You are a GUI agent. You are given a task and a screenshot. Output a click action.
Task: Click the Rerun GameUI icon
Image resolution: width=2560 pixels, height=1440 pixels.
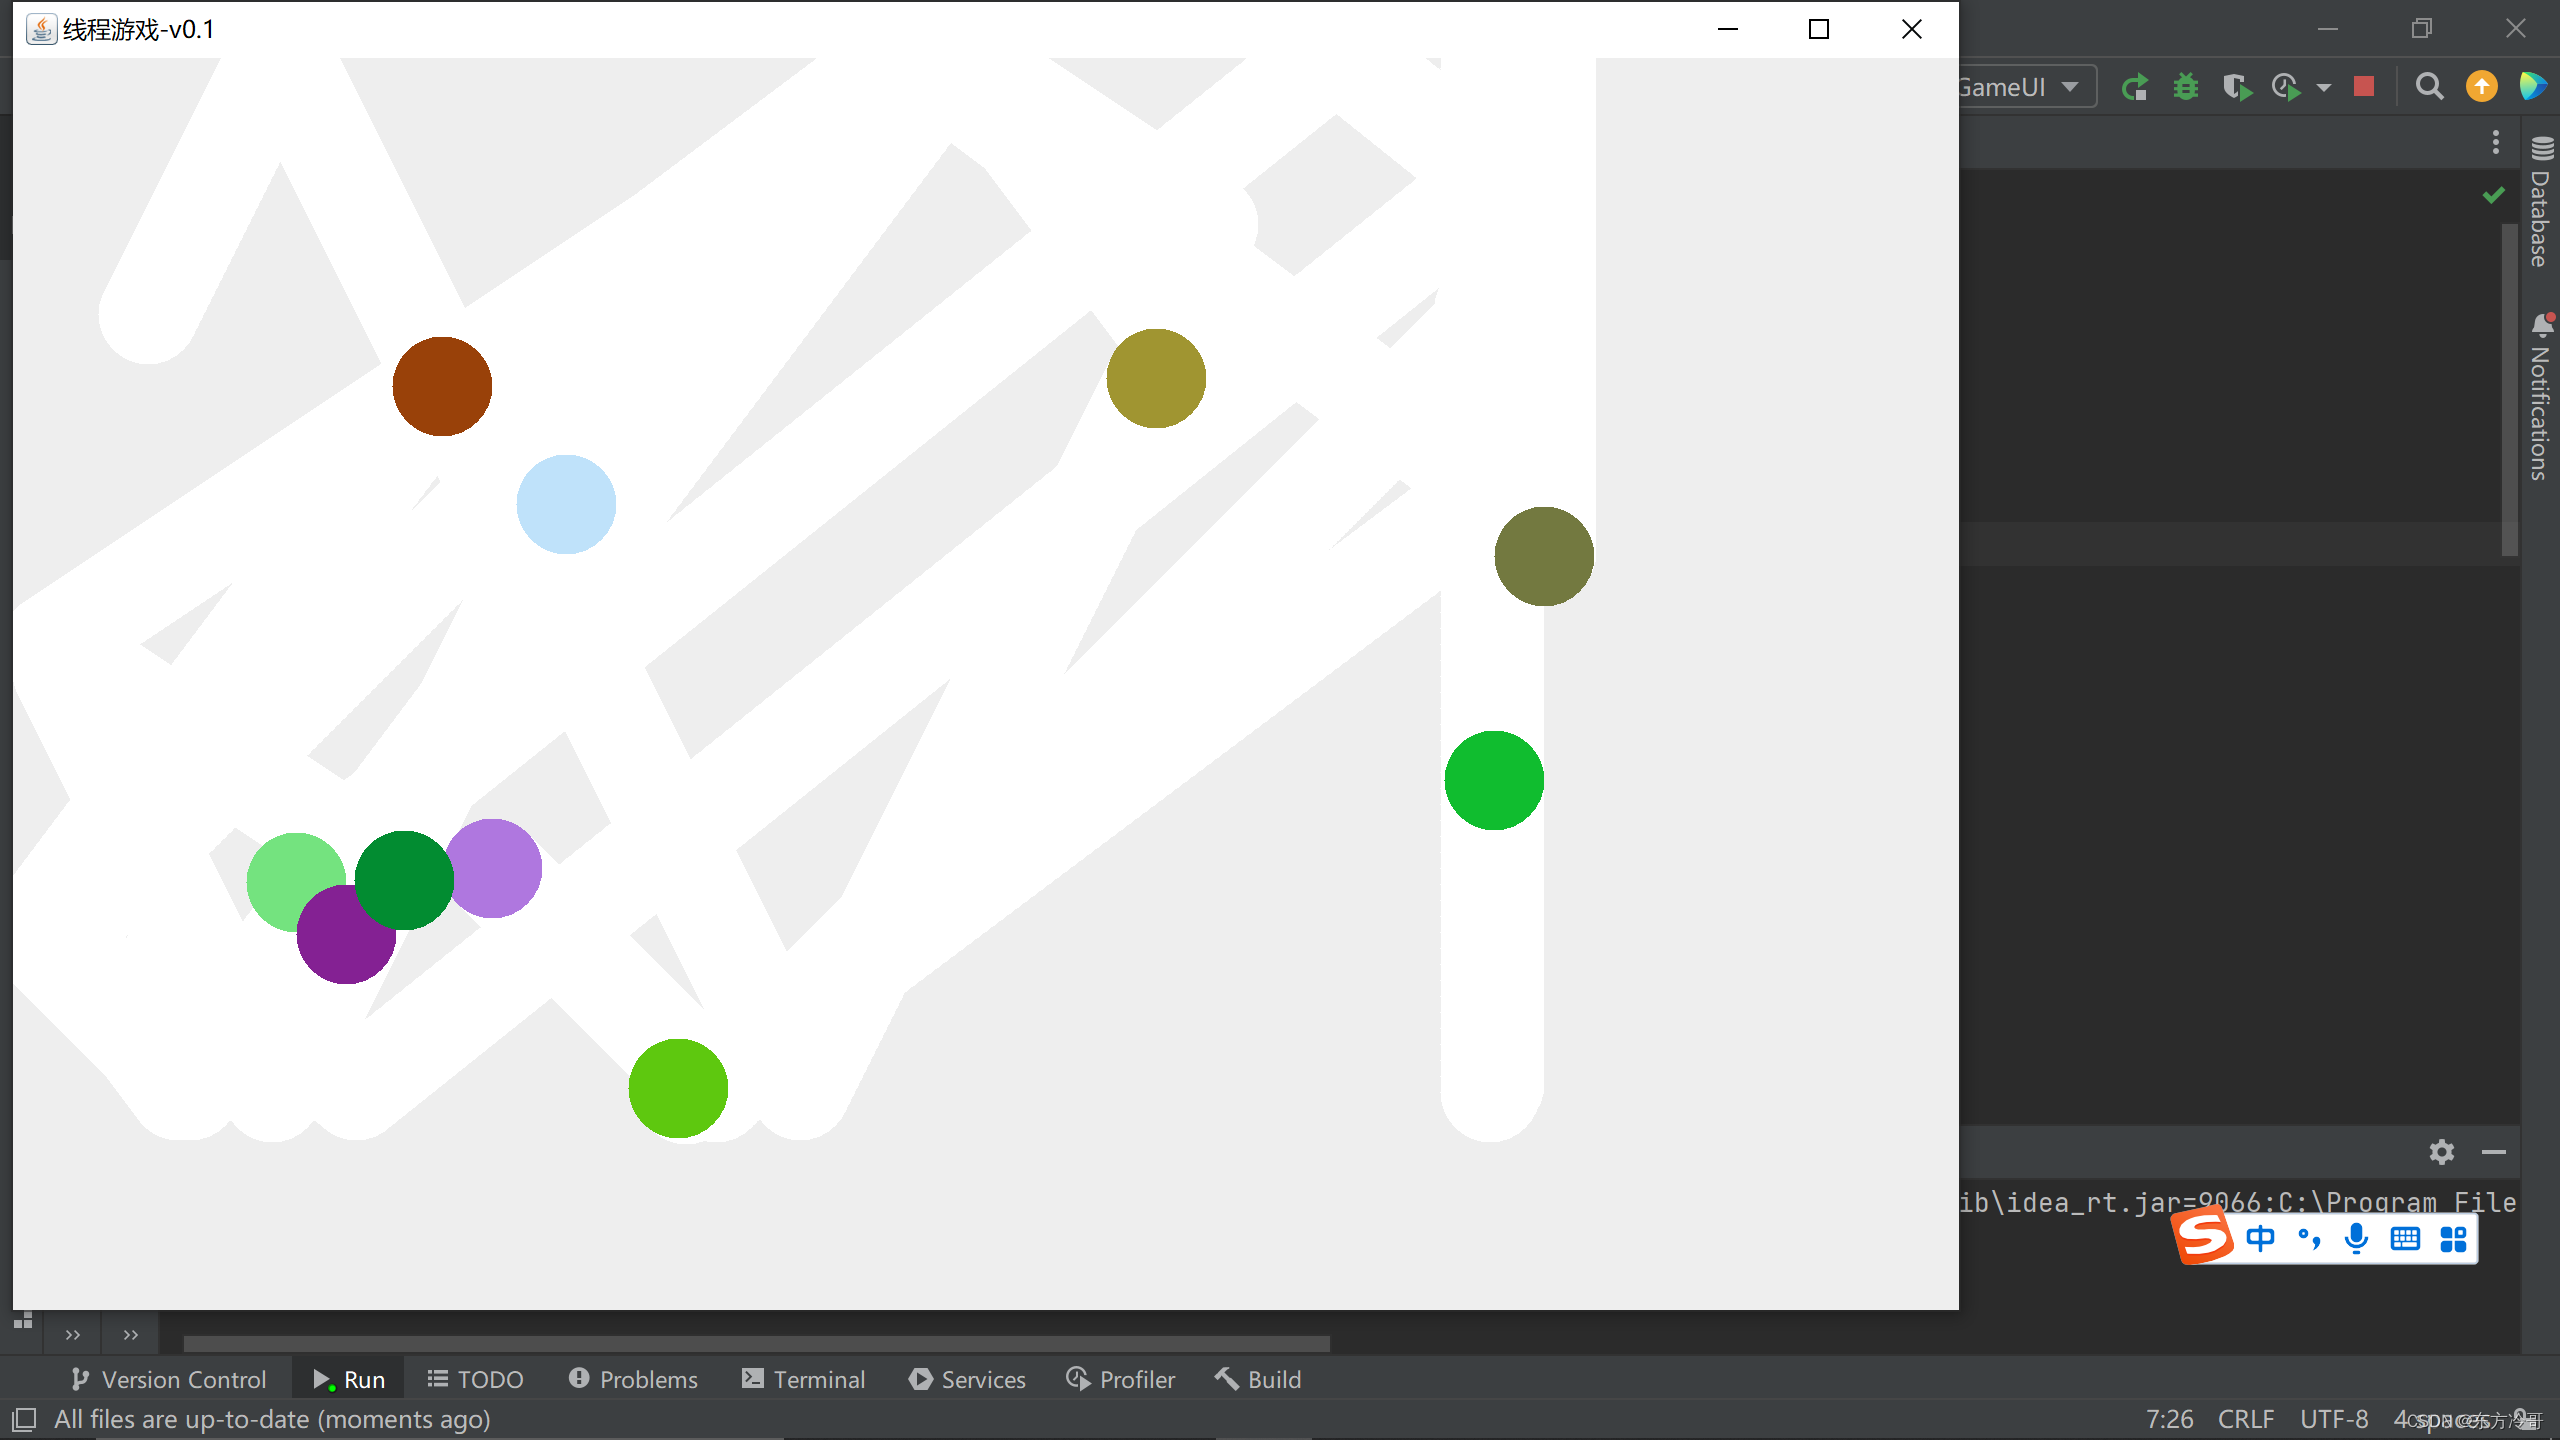tap(2134, 88)
